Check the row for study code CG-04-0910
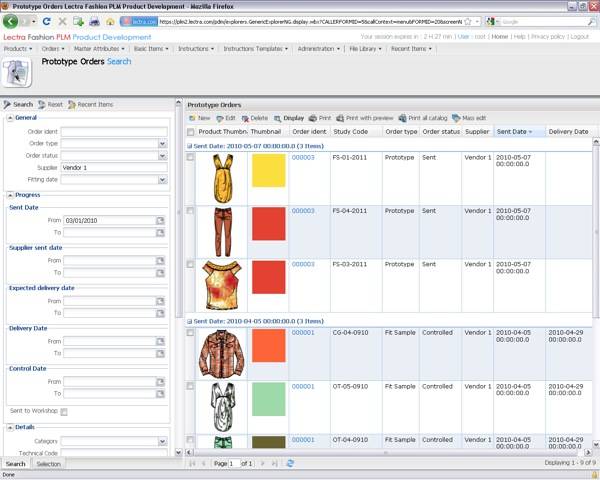The image size is (600, 480). tap(190, 333)
